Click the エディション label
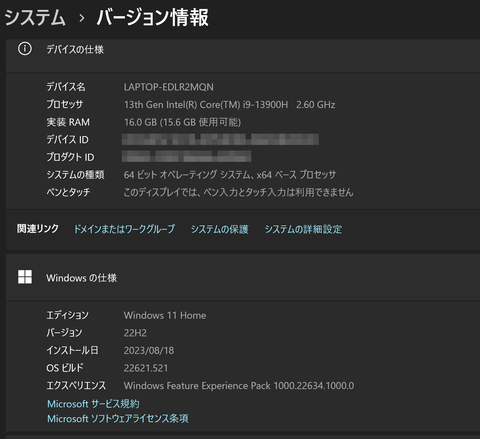This screenshot has width=480, height=439. point(68,315)
